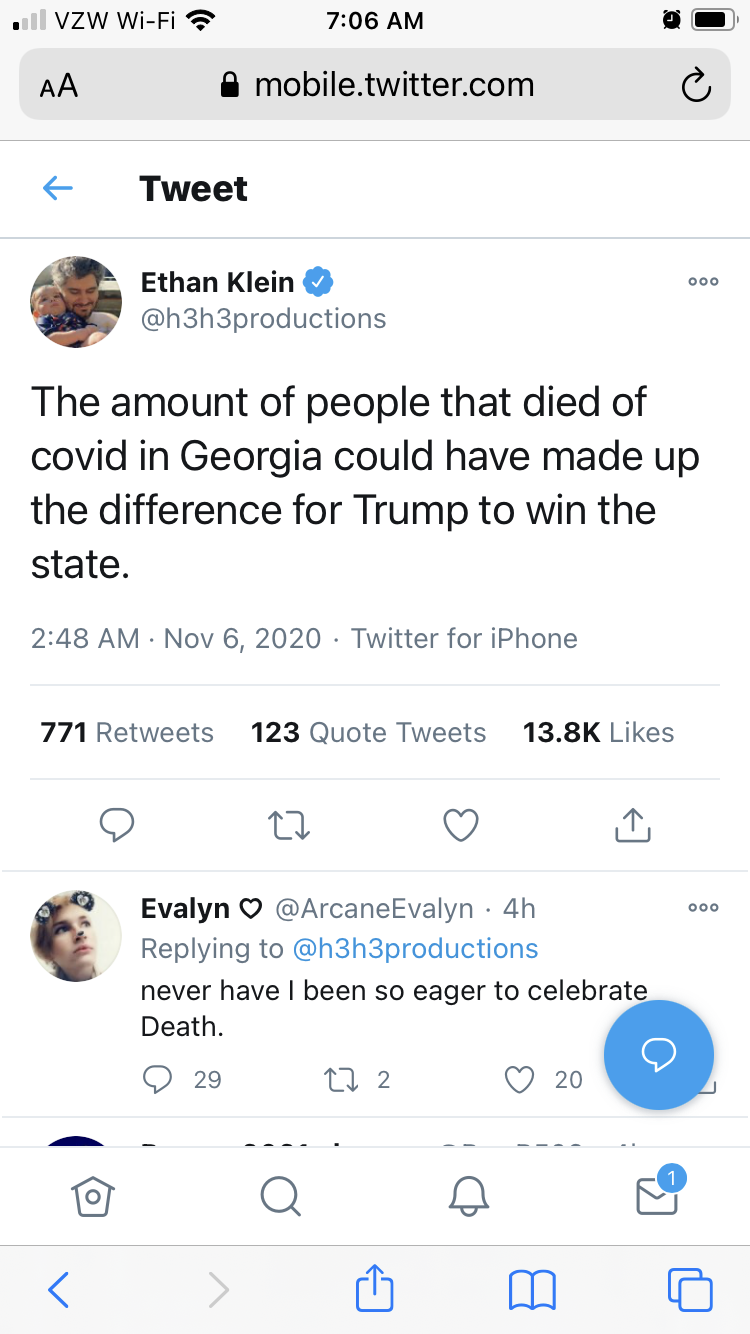Image resolution: width=750 pixels, height=1334 pixels.
Task: Go back using the Tweet header arrow
Action: point(58,188)
